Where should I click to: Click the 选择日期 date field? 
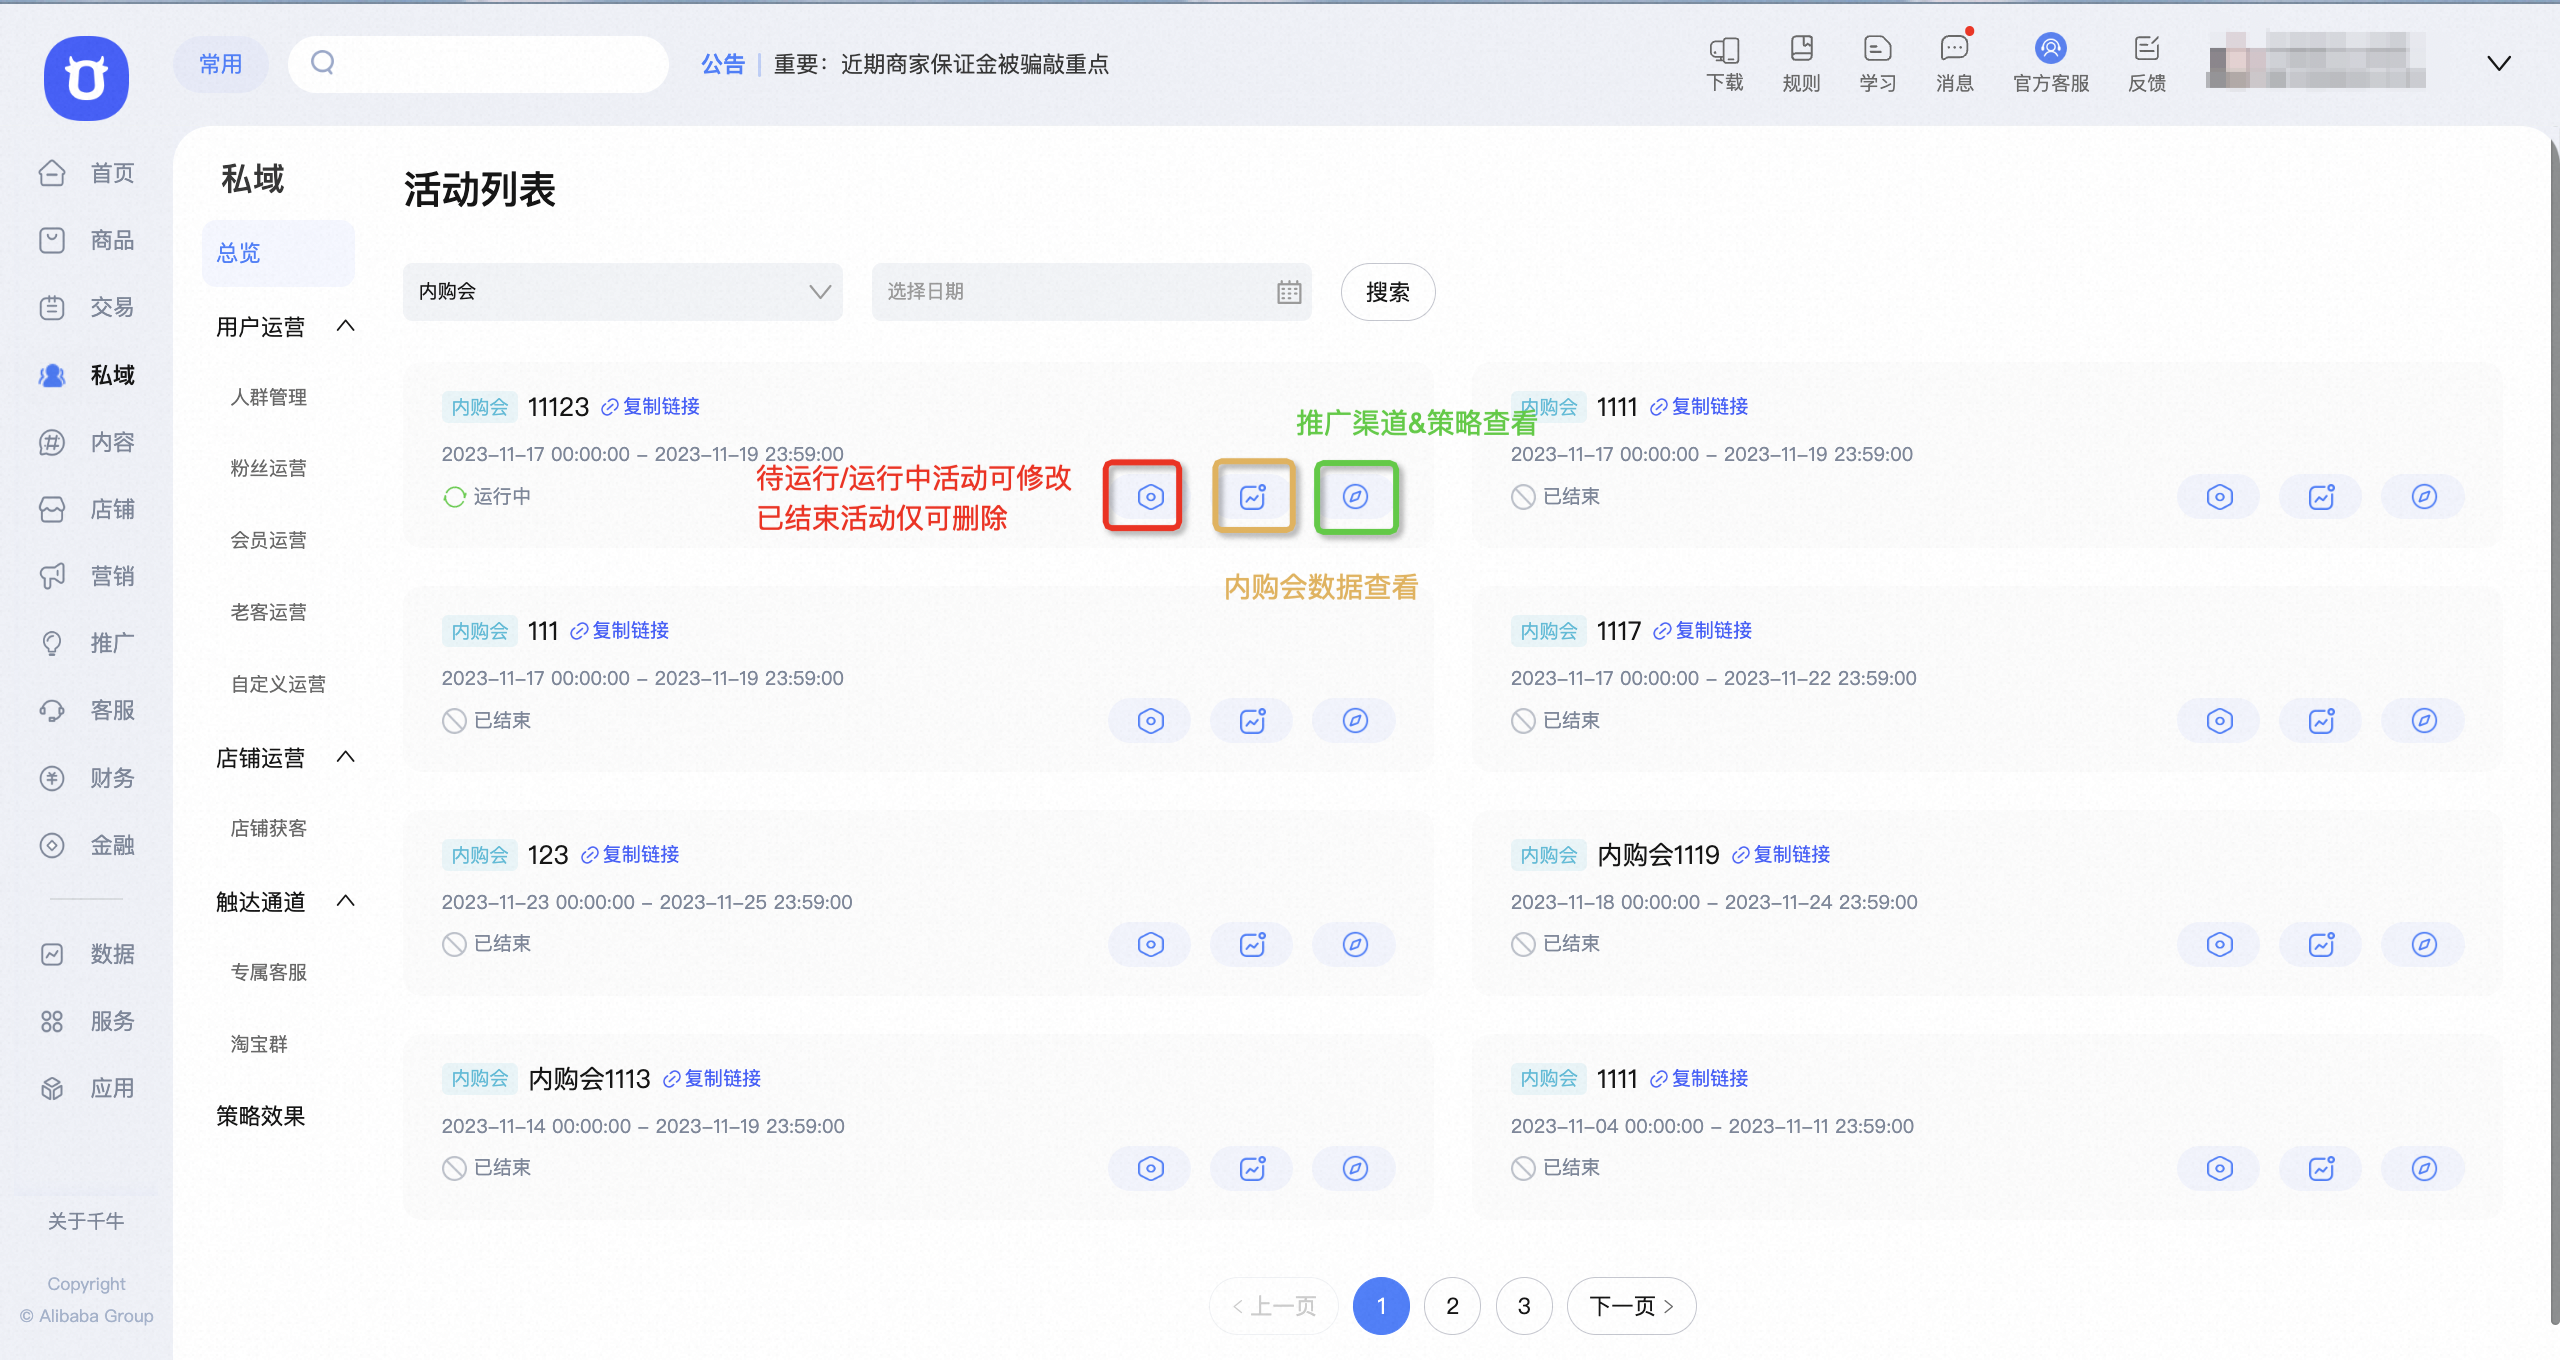tap(1091, 292)
